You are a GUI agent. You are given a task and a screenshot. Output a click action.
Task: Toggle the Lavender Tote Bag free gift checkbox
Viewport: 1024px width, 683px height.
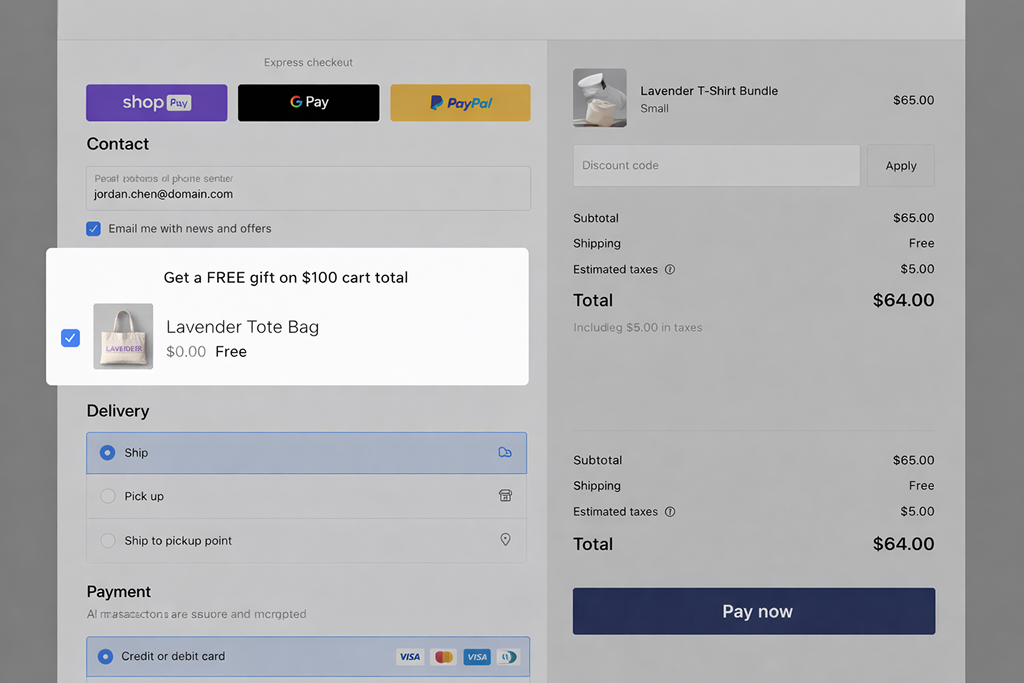(70, 338)
